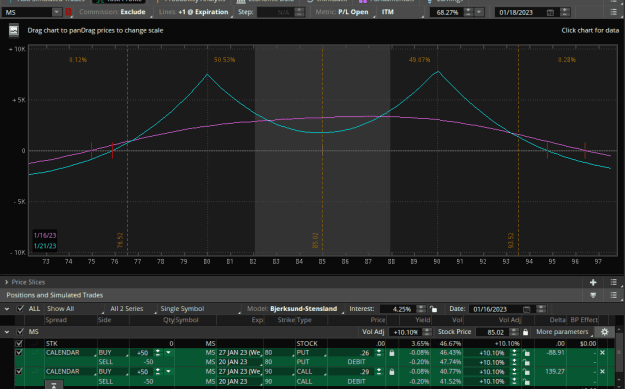Click the P/L Open metric selector
Image resolution: width=625 pixels, height=389 pixels.
353,12
